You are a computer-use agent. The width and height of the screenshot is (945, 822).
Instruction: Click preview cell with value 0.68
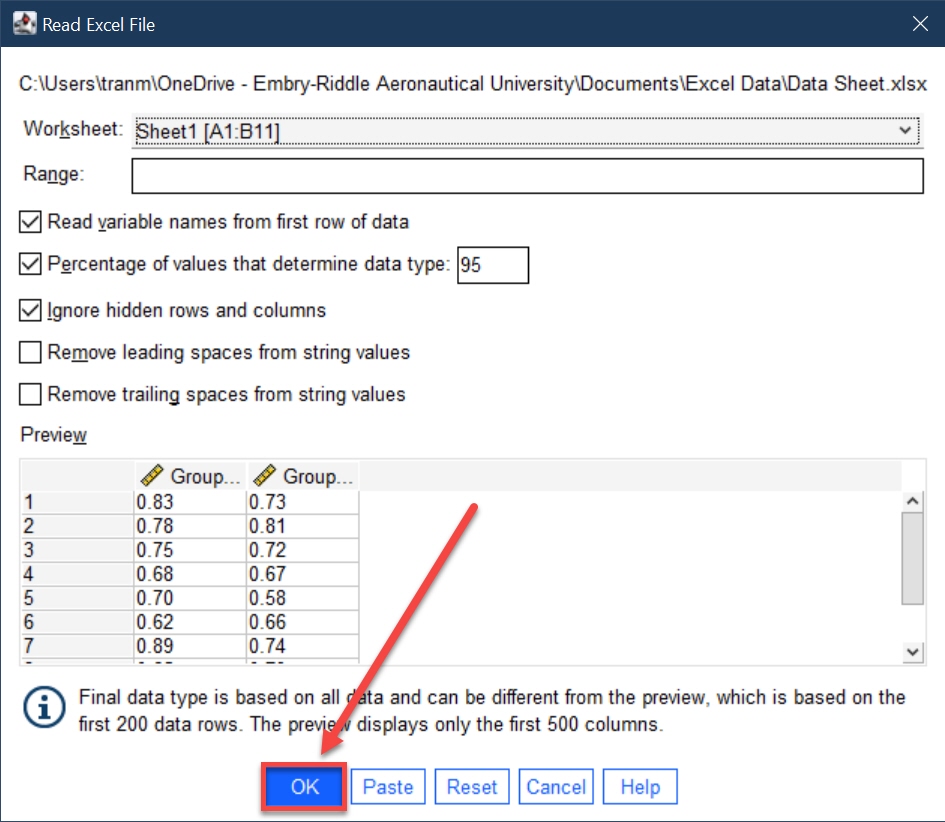click(190, 574)
